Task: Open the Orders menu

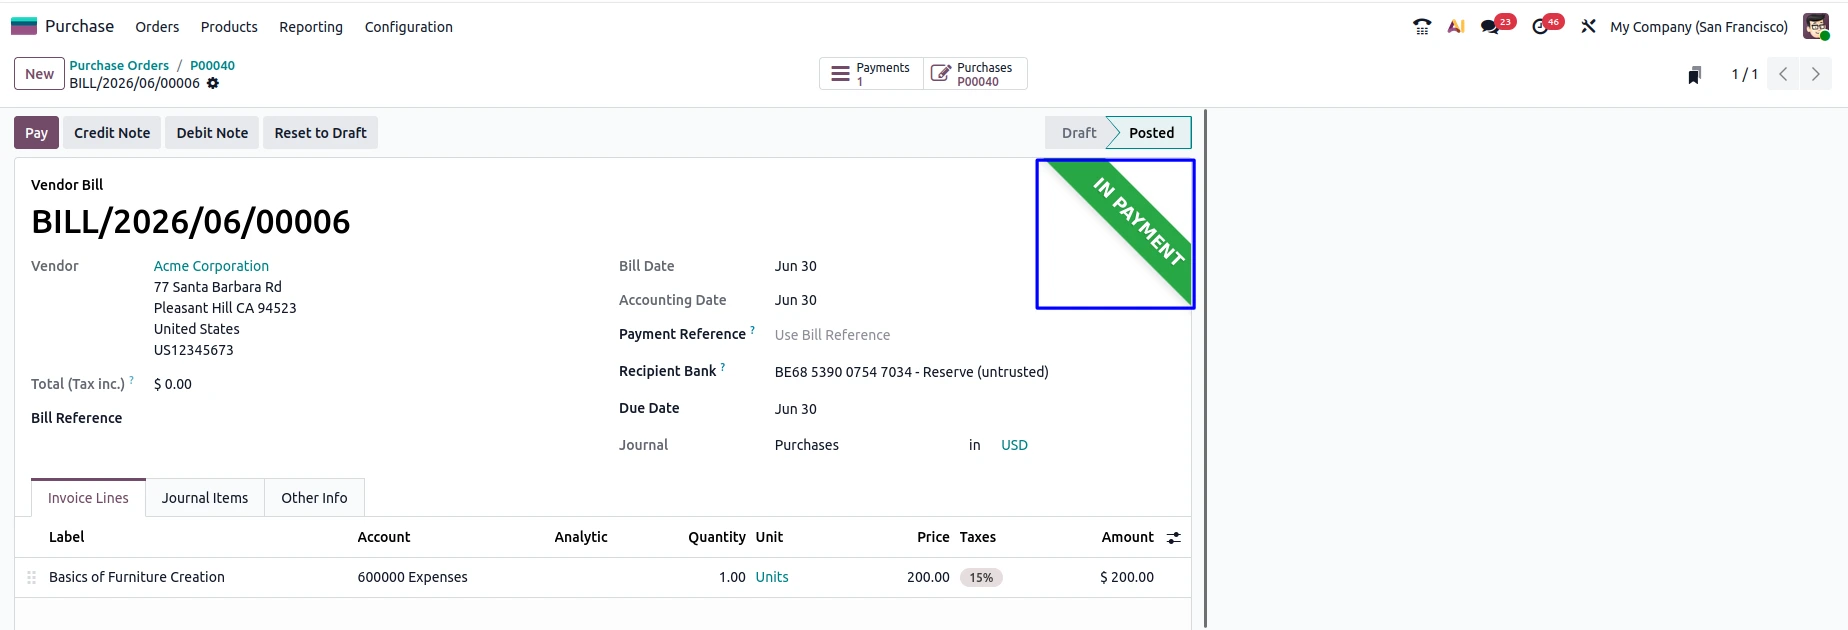Action: point(157,27)
